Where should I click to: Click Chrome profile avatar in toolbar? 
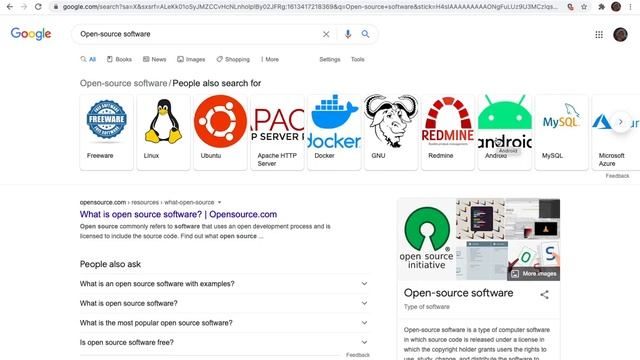pyautogui.click(x=616, y=7)
